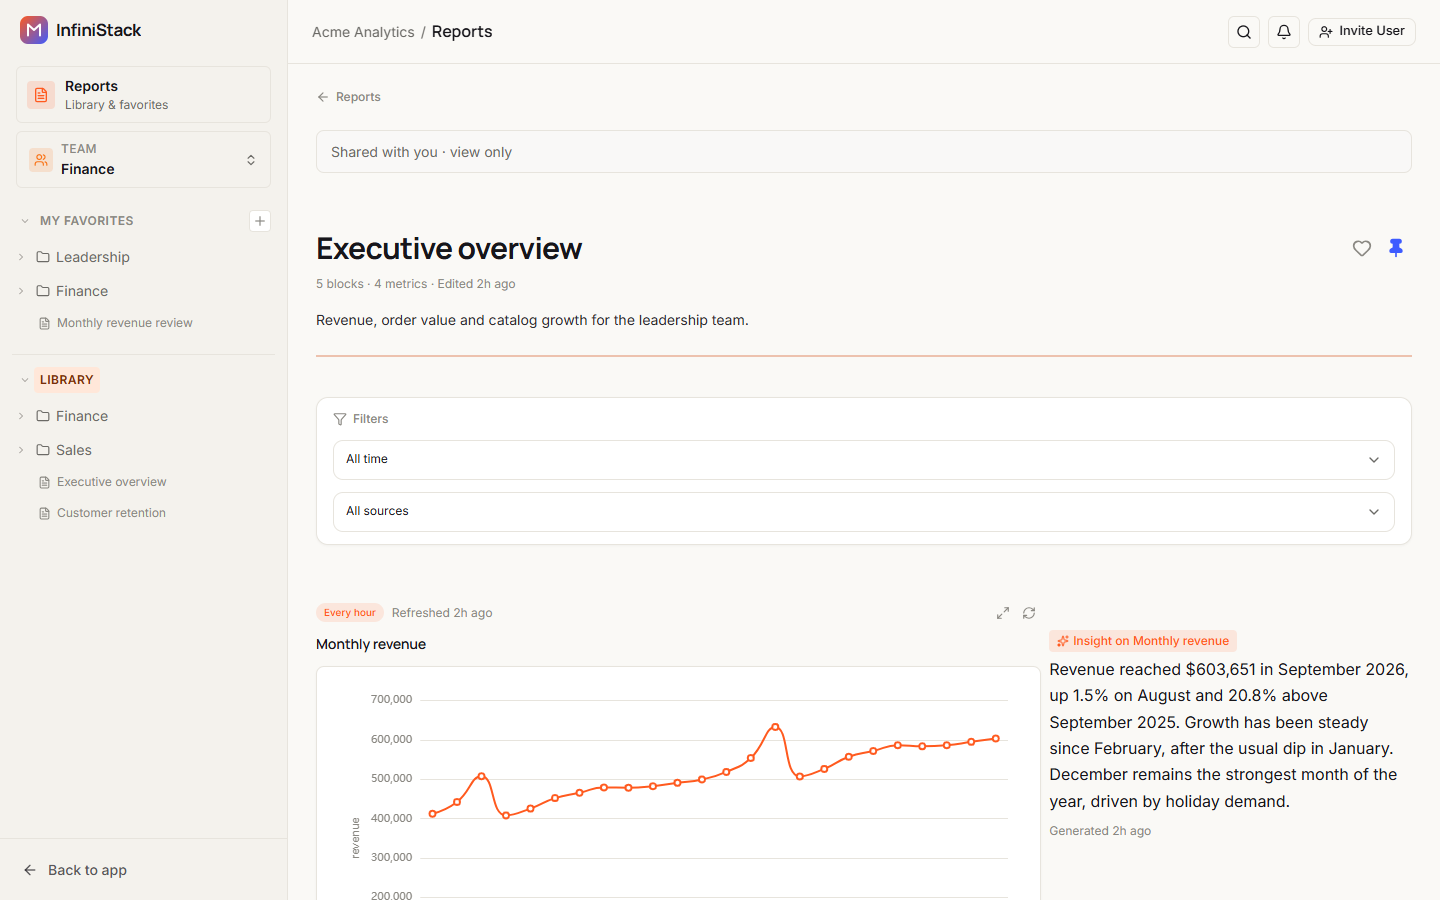
Task: Refresh the Monthly revenue chart
Action: [1029, 613]
